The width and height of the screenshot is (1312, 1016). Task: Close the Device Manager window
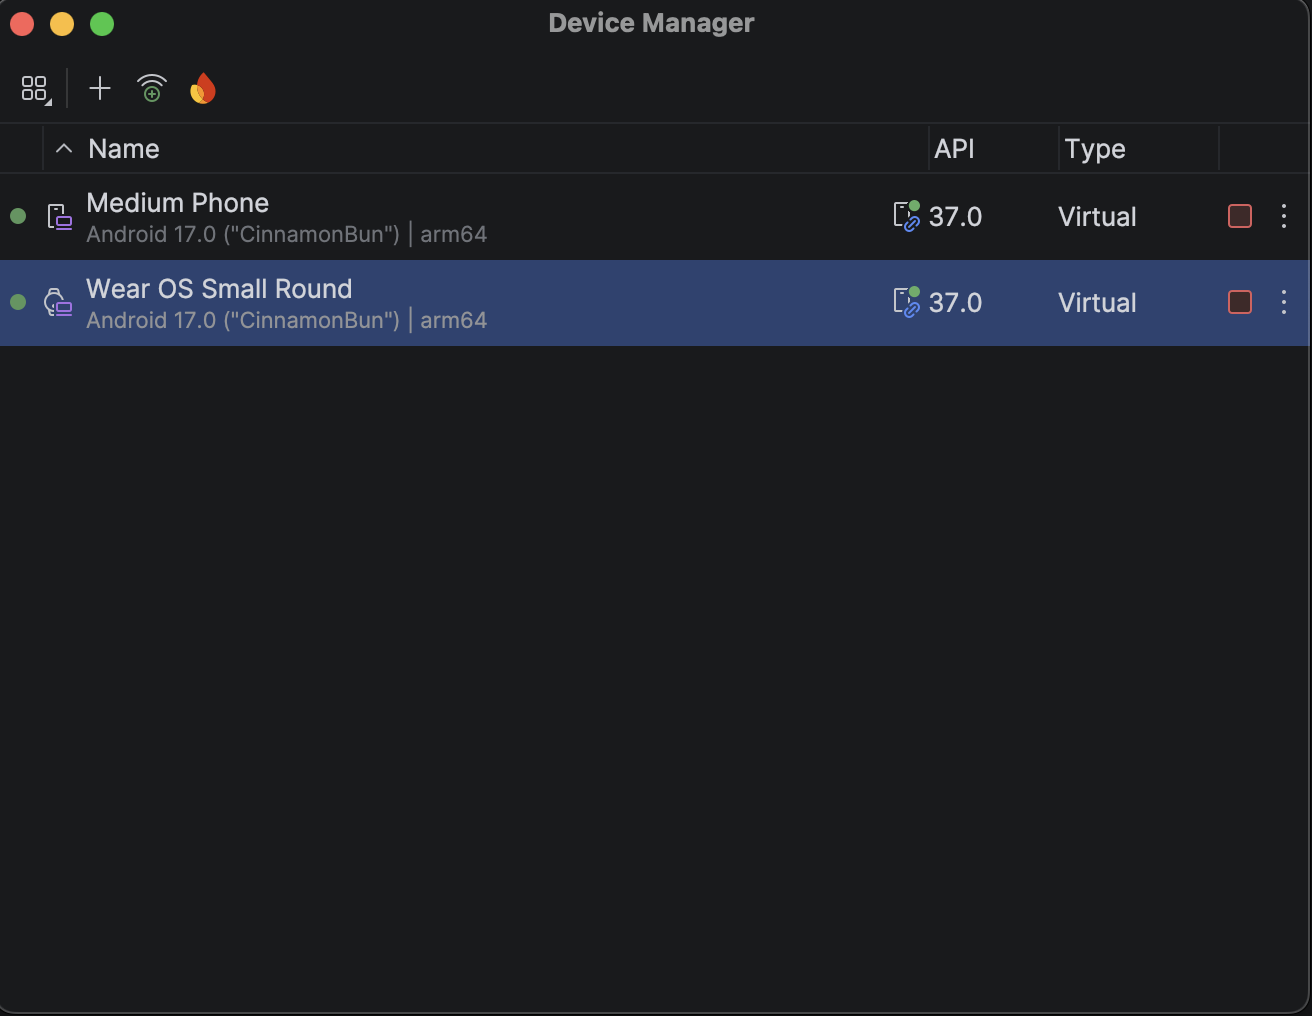[22, 24]
